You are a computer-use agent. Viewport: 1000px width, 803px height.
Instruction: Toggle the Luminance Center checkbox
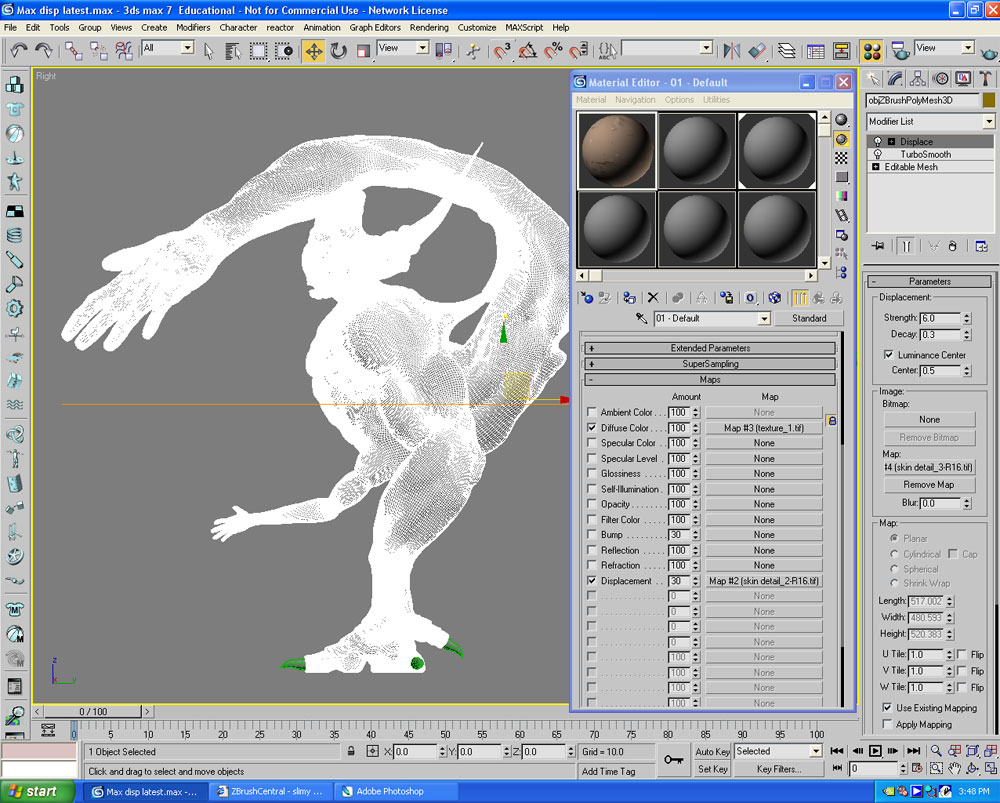(x=888, y=354)
